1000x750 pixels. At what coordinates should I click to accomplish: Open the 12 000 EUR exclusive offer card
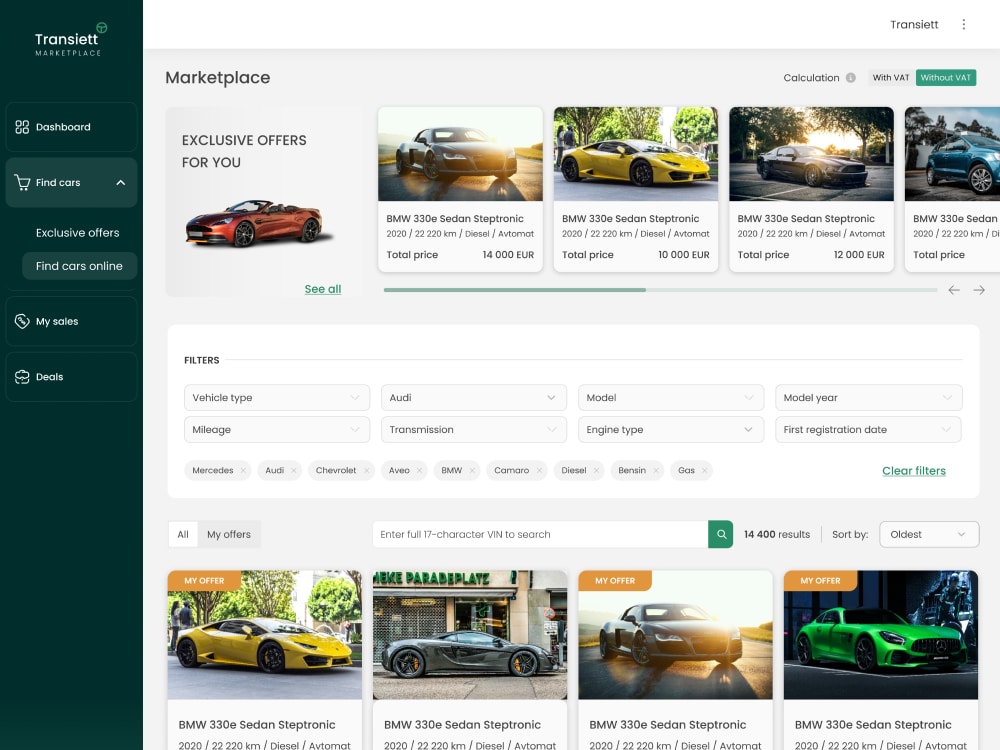pos(811,189)
